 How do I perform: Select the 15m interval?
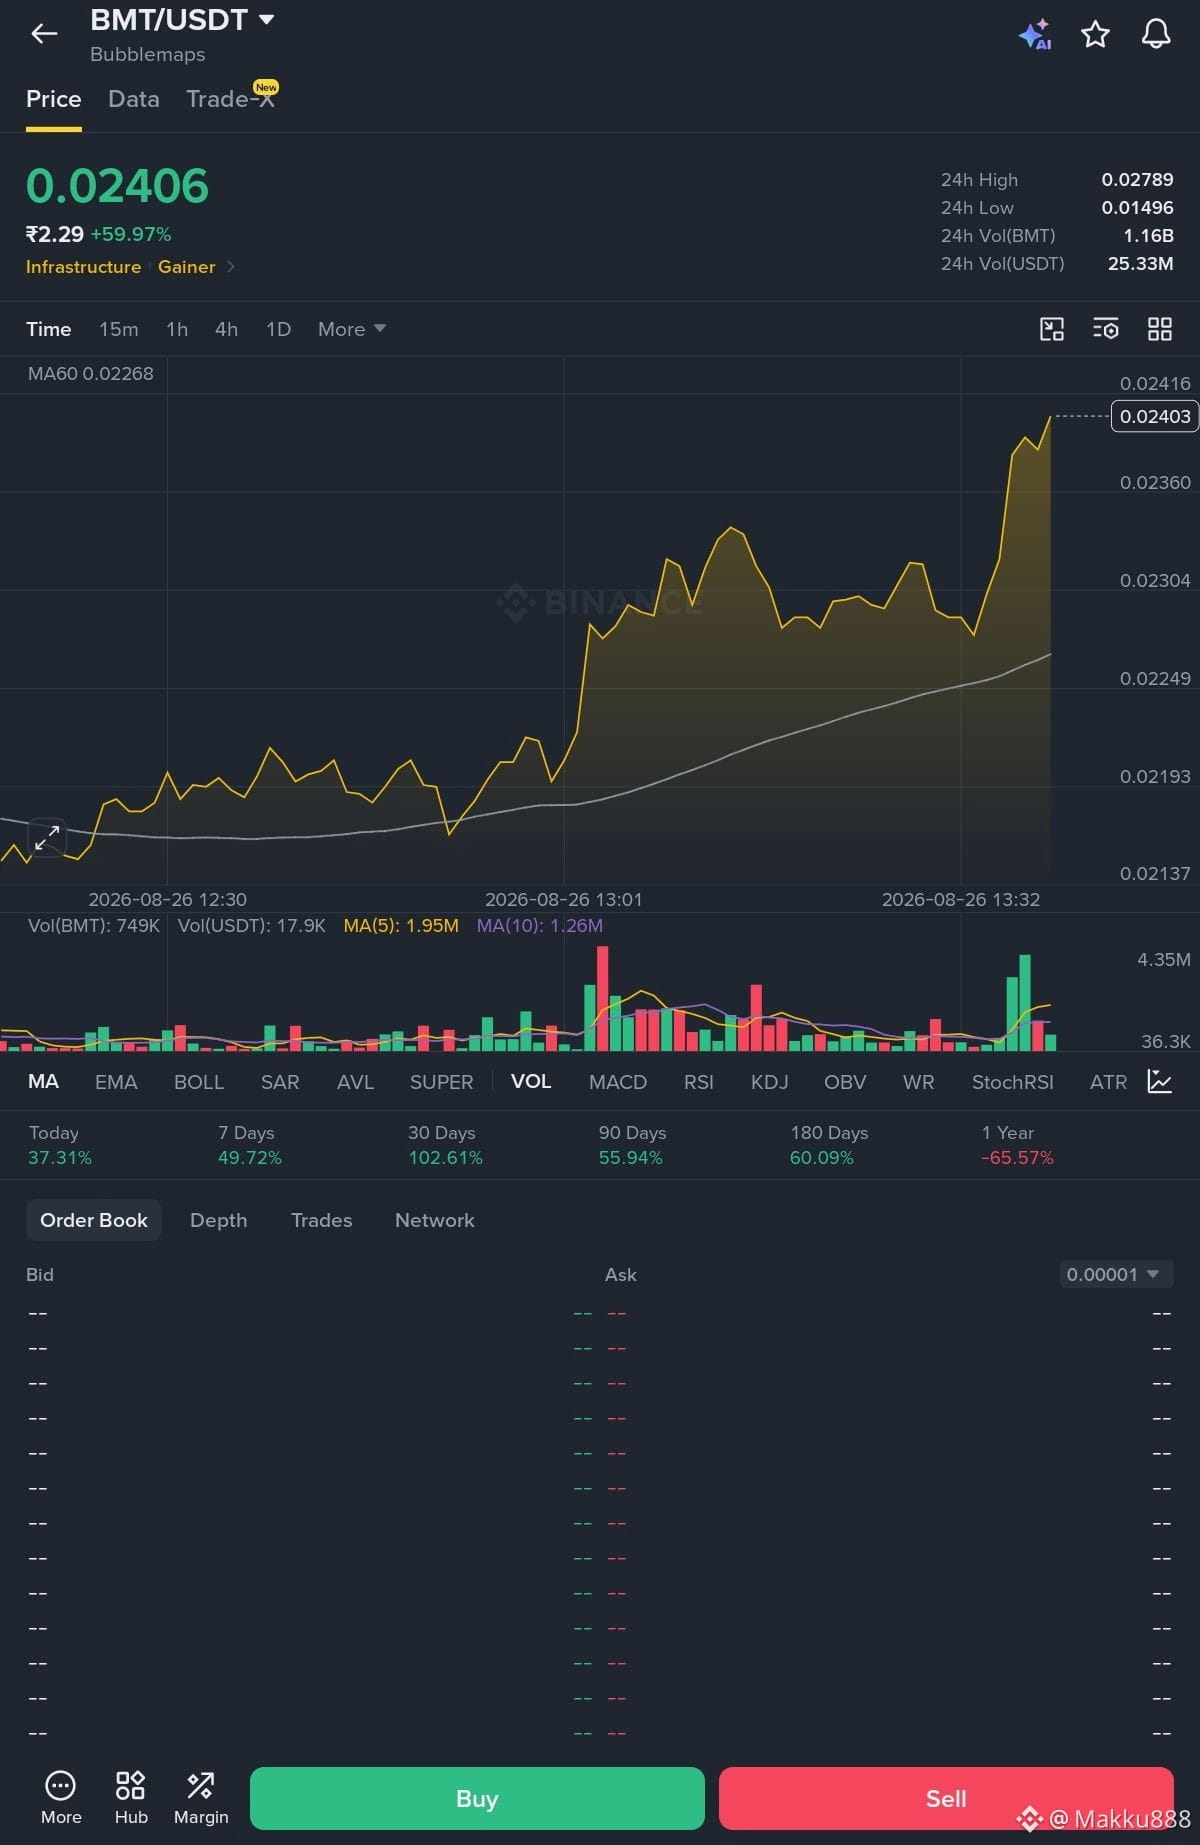click(x=119, y=329)
